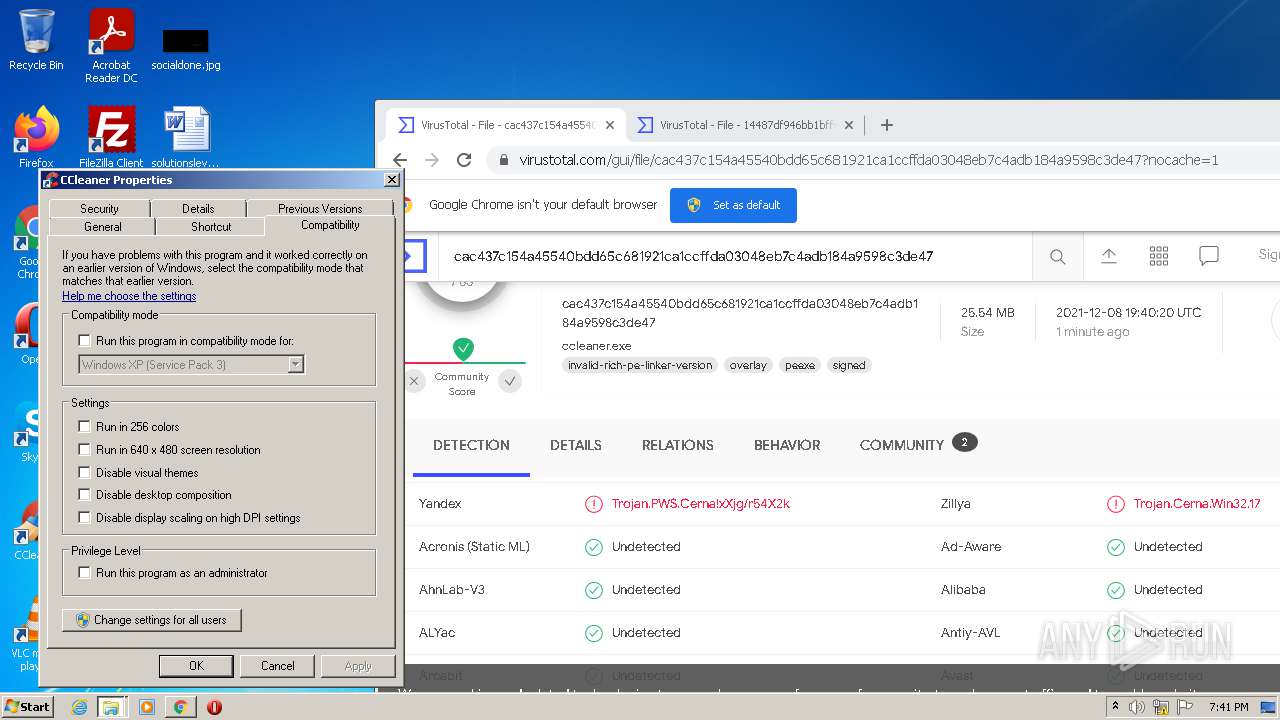Click Zillya Trojan.Cerna.Win32 detection

[1196, 504]
